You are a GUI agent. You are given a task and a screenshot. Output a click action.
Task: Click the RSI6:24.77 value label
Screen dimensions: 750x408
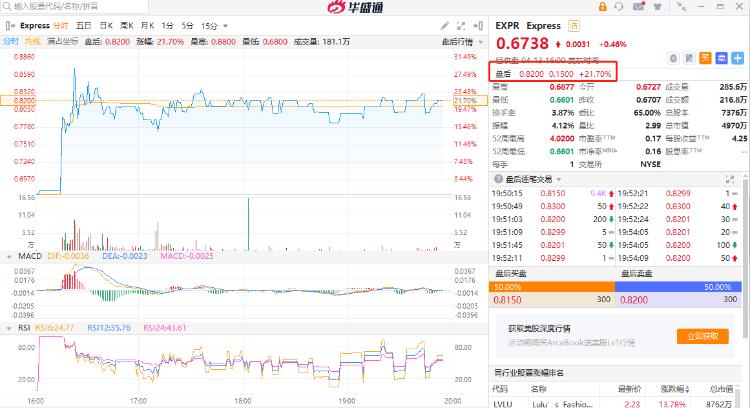point(55,328)
